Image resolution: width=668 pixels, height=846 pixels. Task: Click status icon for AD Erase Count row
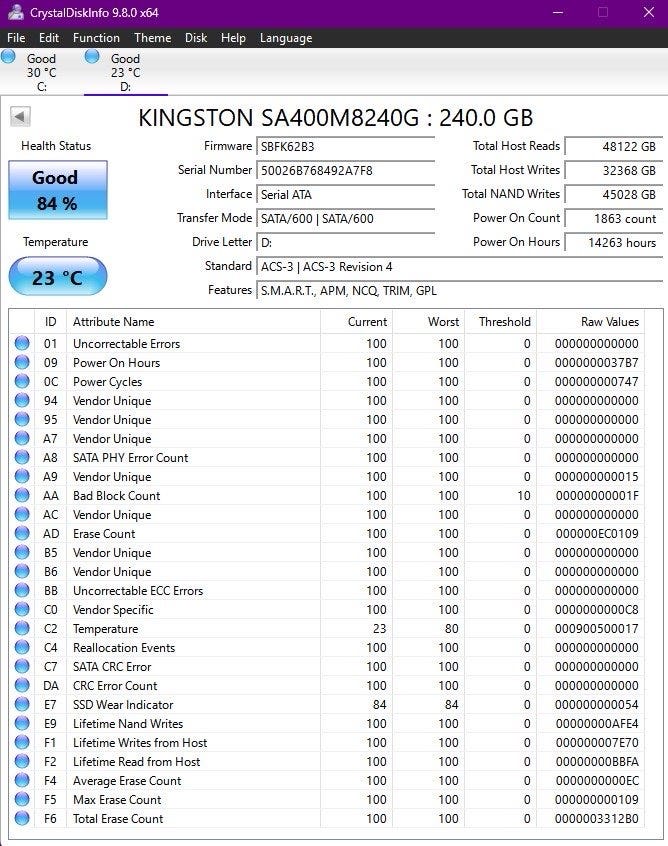click(22, 533)
